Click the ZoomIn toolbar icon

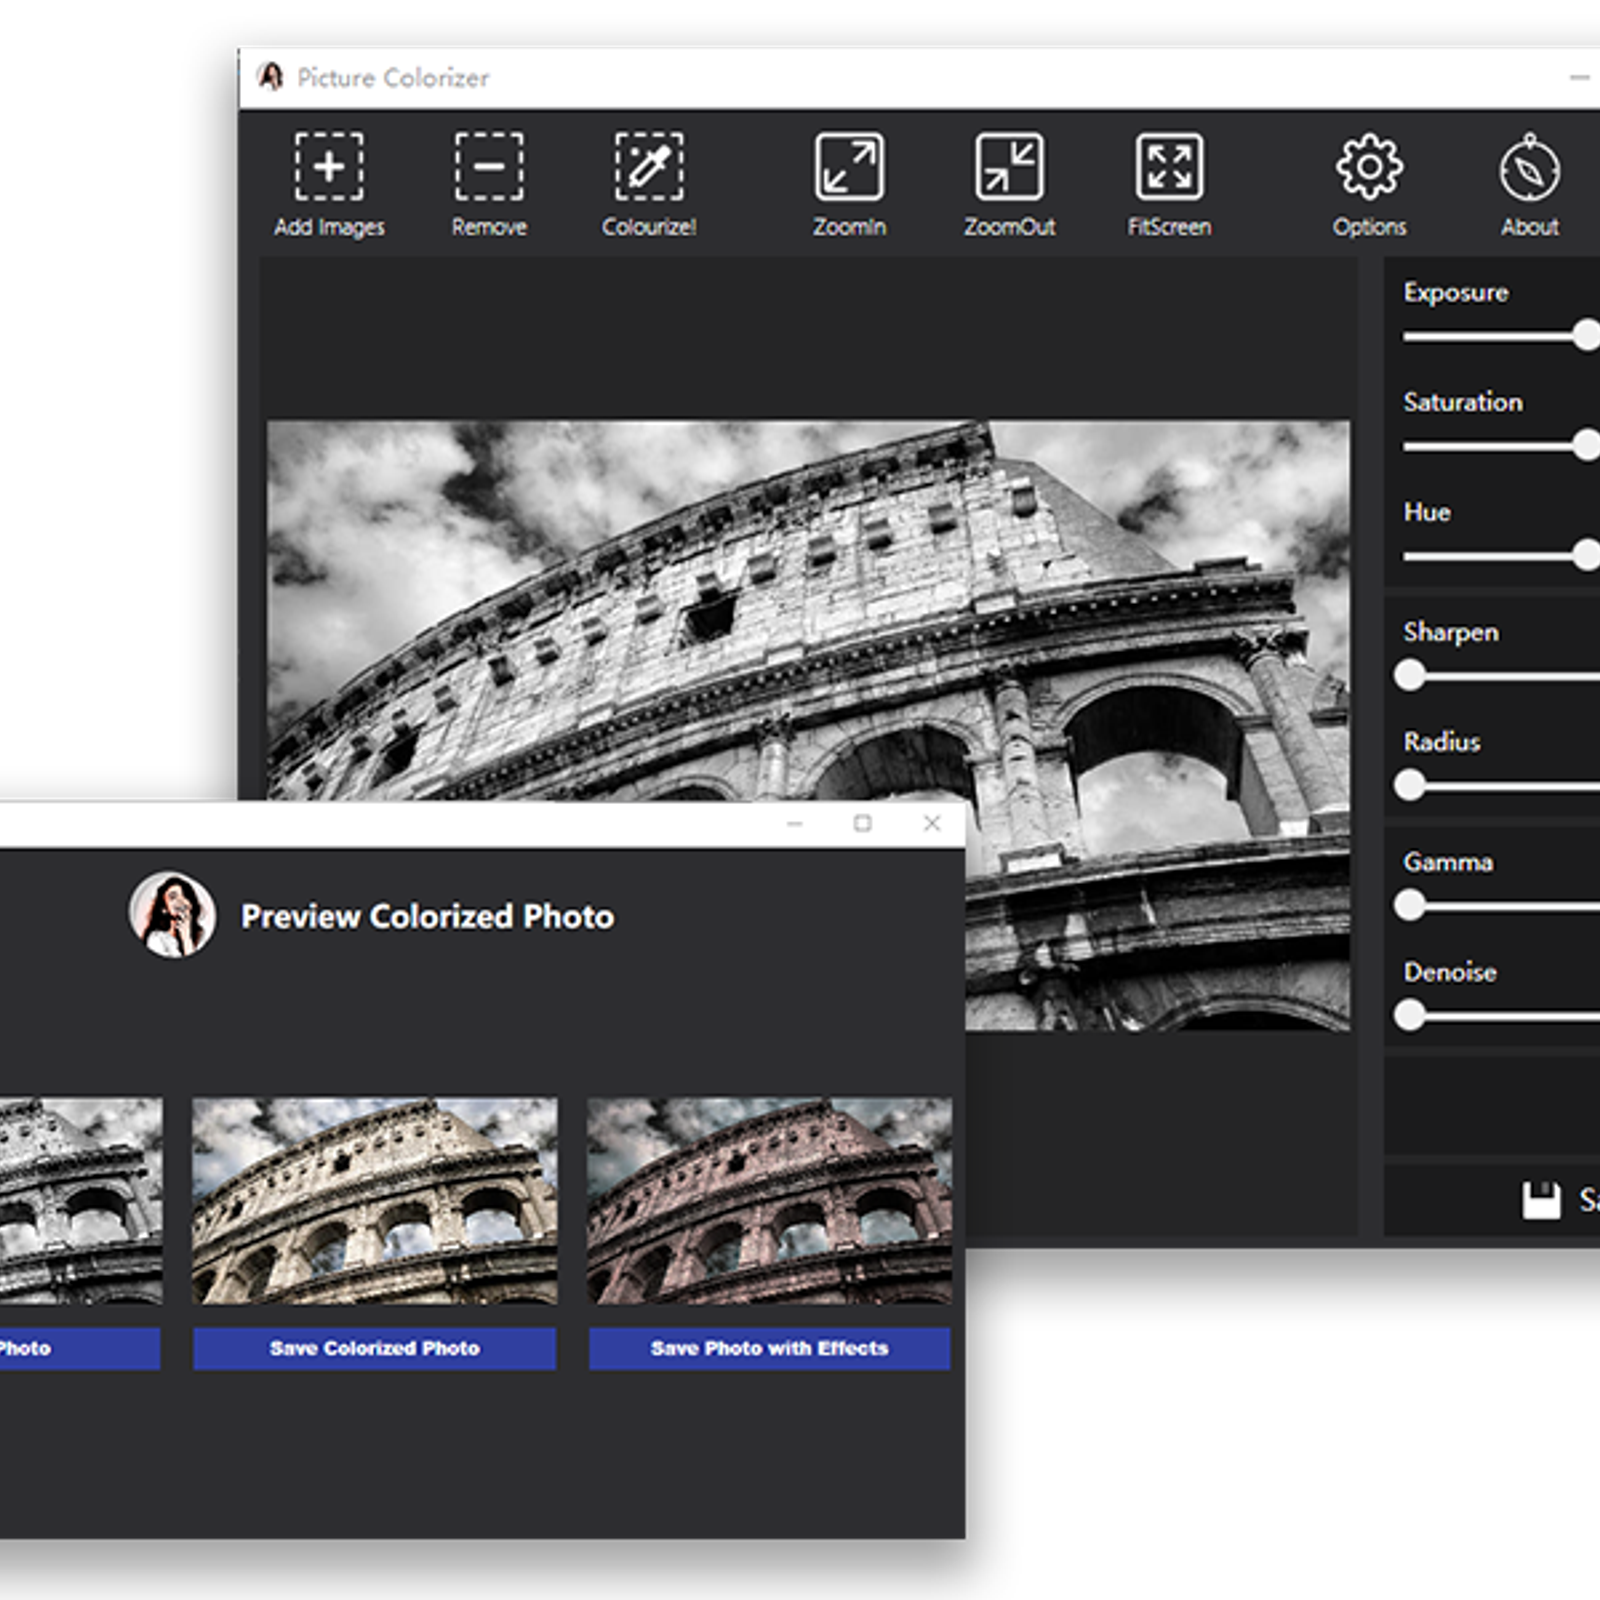point(848,168)
